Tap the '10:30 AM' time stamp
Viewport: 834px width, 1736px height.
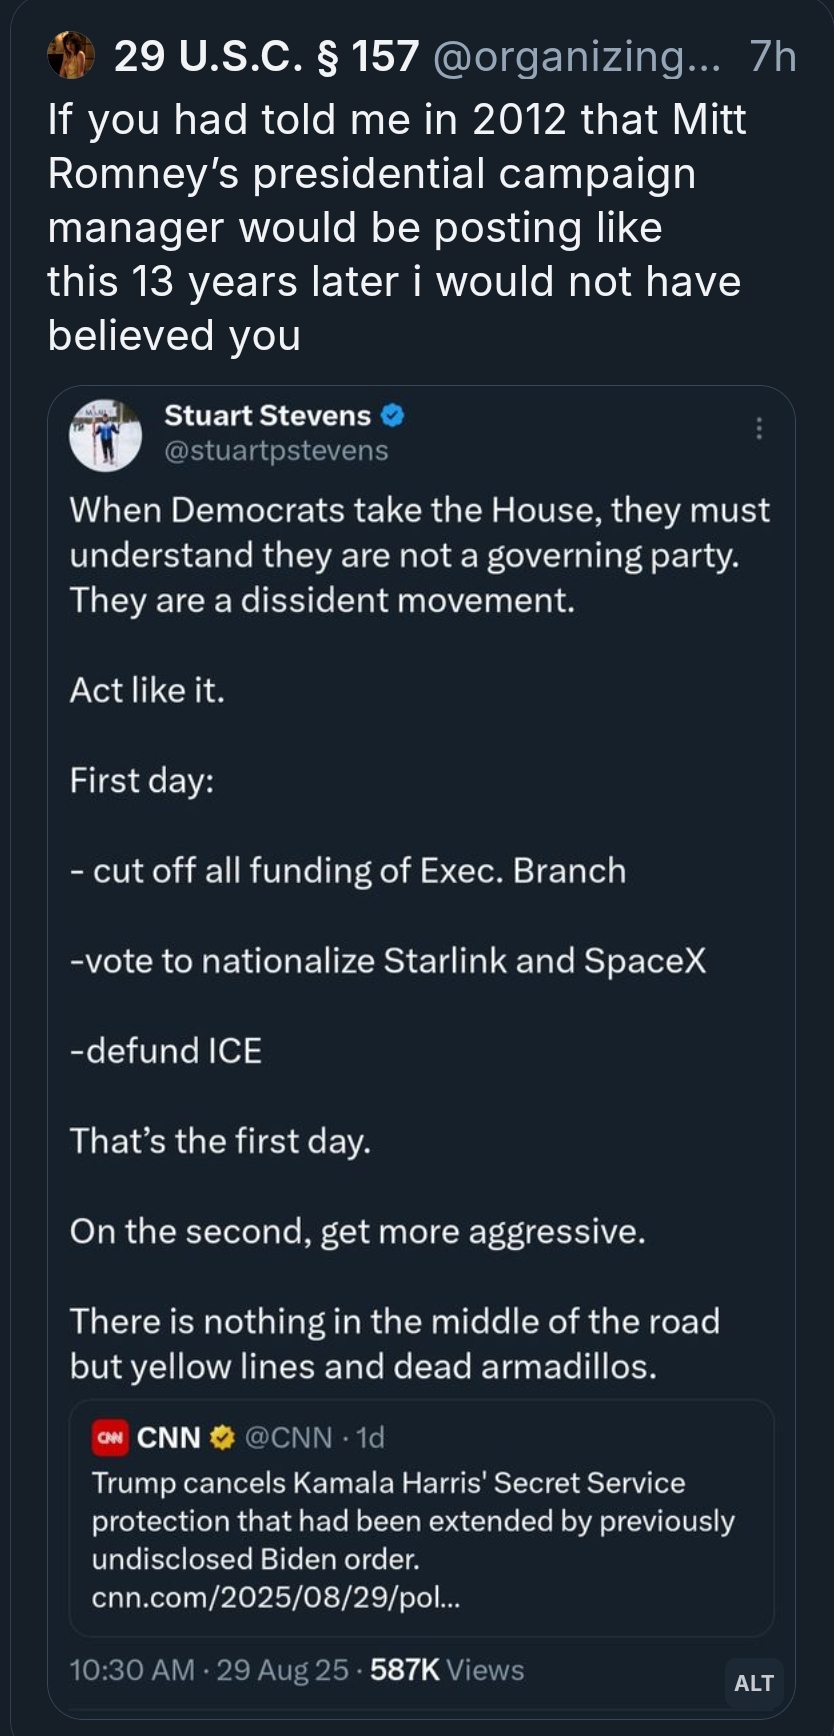click(131, 1670)
